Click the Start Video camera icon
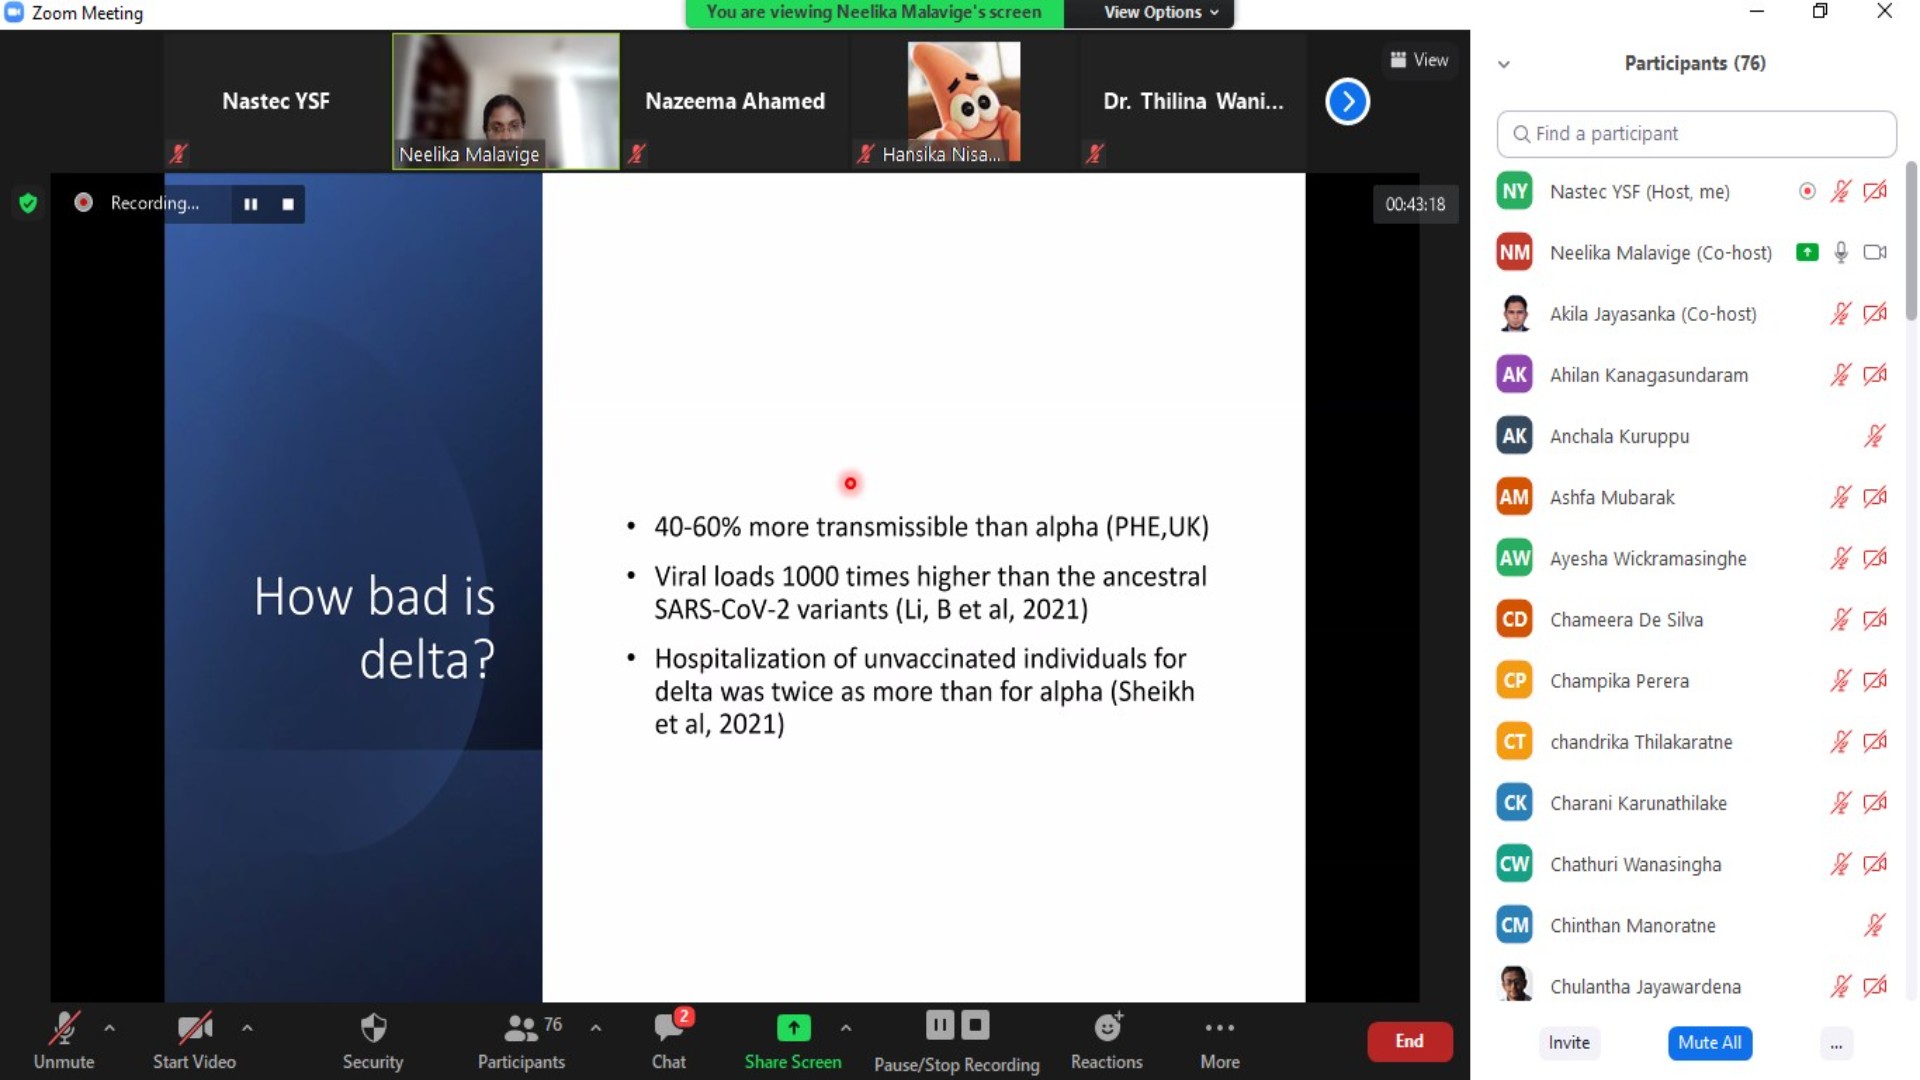 (194, 1028)
